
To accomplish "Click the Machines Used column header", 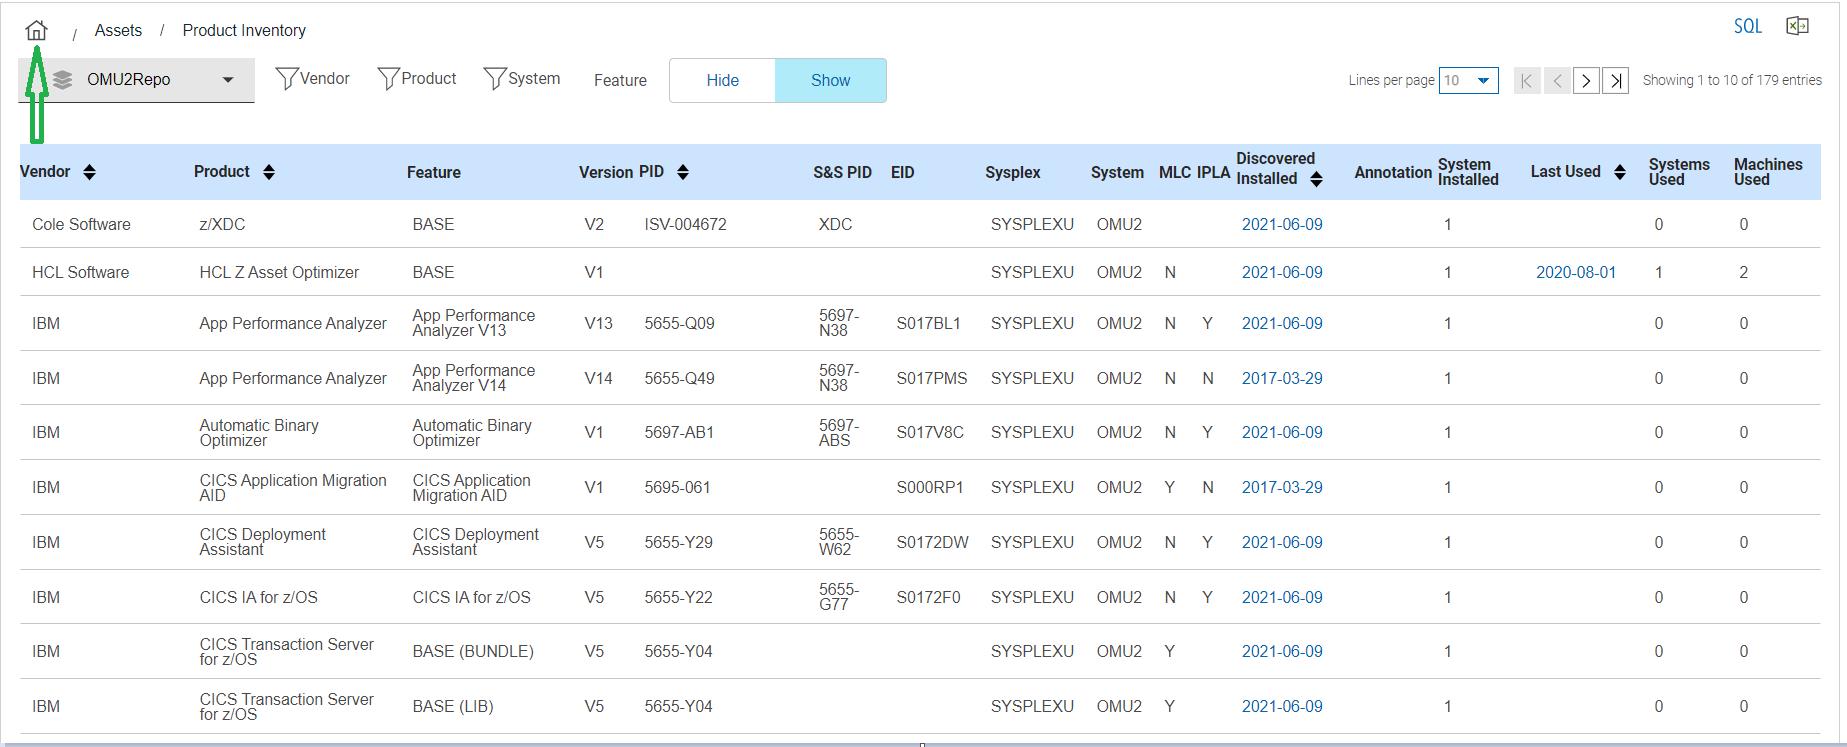I will tap(1768, 172).
